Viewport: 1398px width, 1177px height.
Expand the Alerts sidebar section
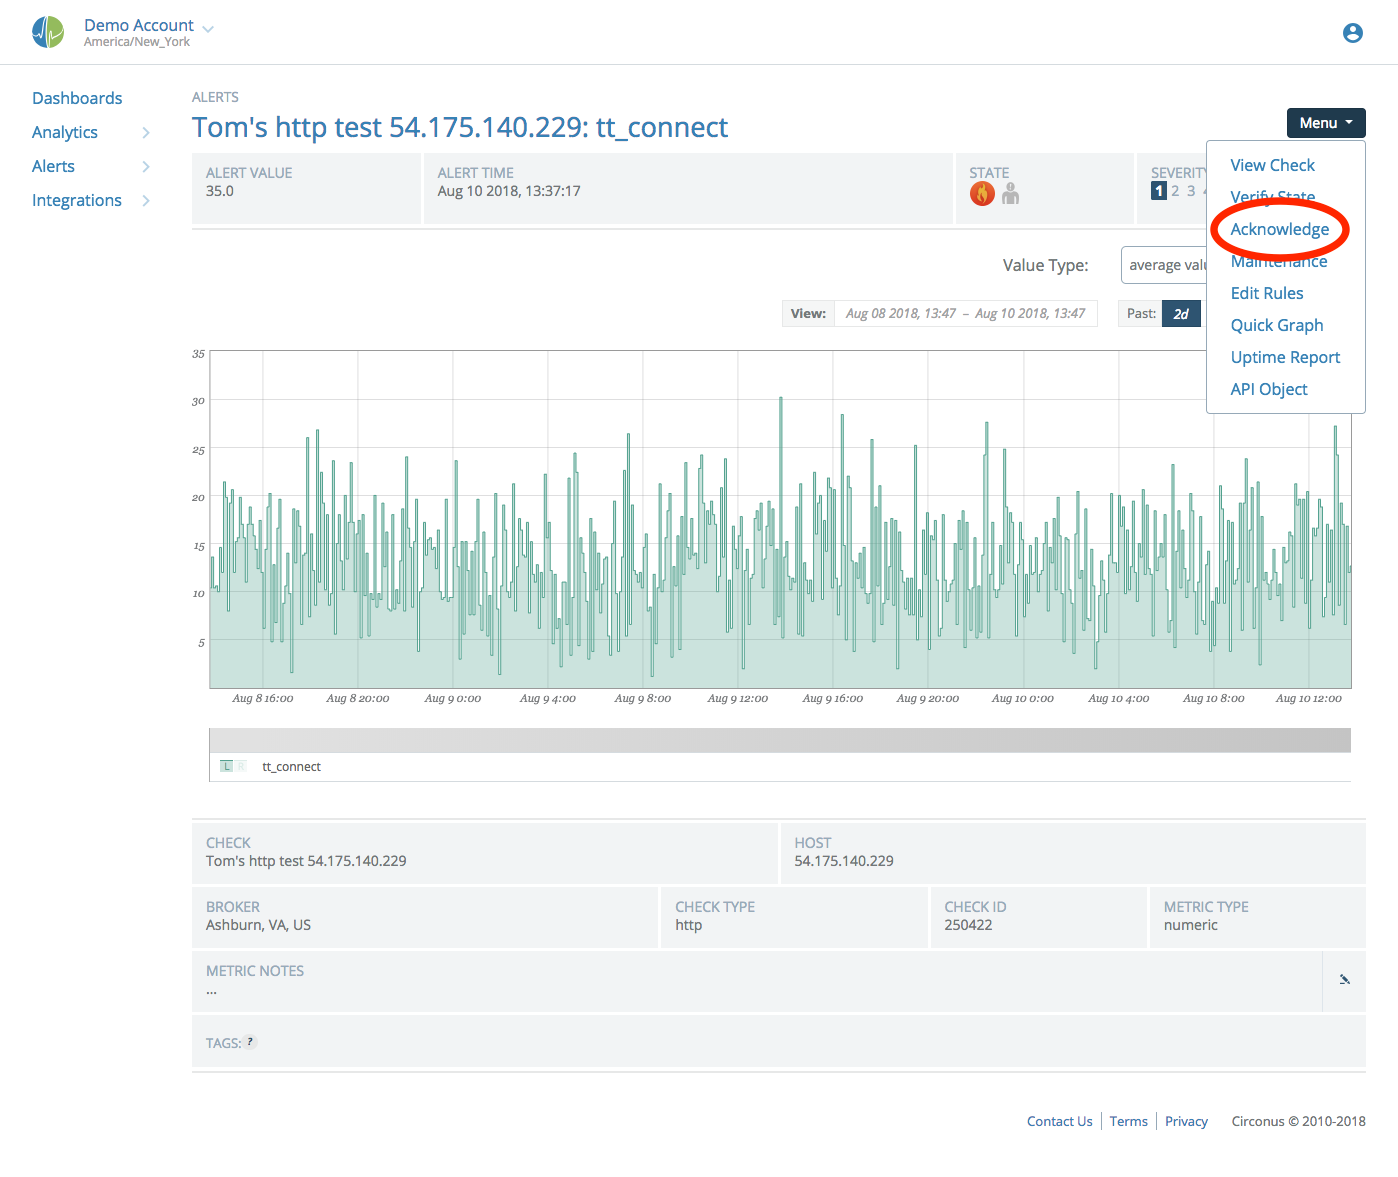pyautogui.click(x=146, y=167)
